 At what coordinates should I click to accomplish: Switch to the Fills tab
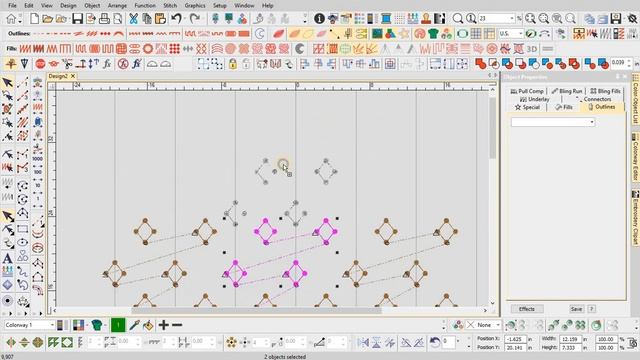[x=564, y=107]
